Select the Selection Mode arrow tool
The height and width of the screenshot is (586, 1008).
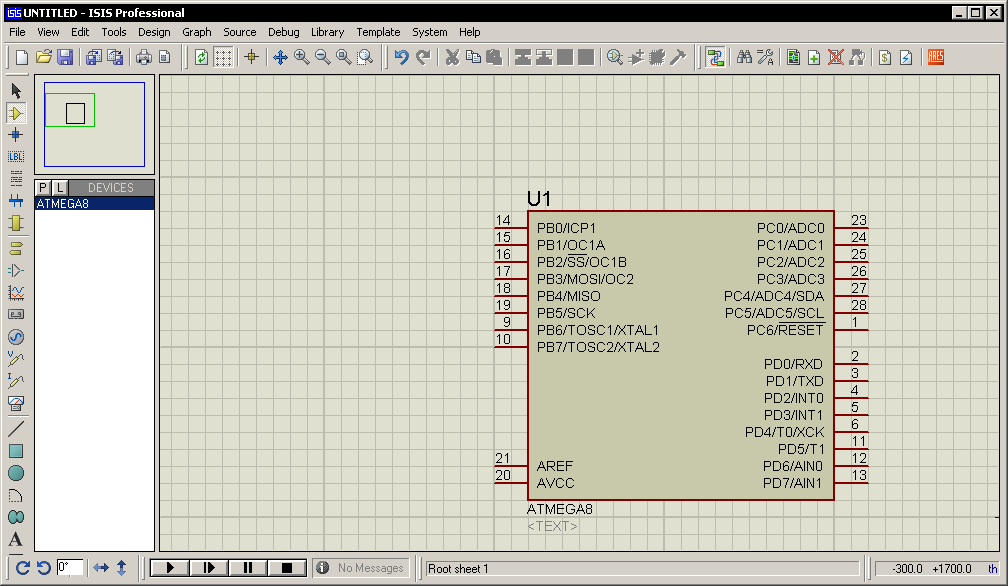coord(16,91)
